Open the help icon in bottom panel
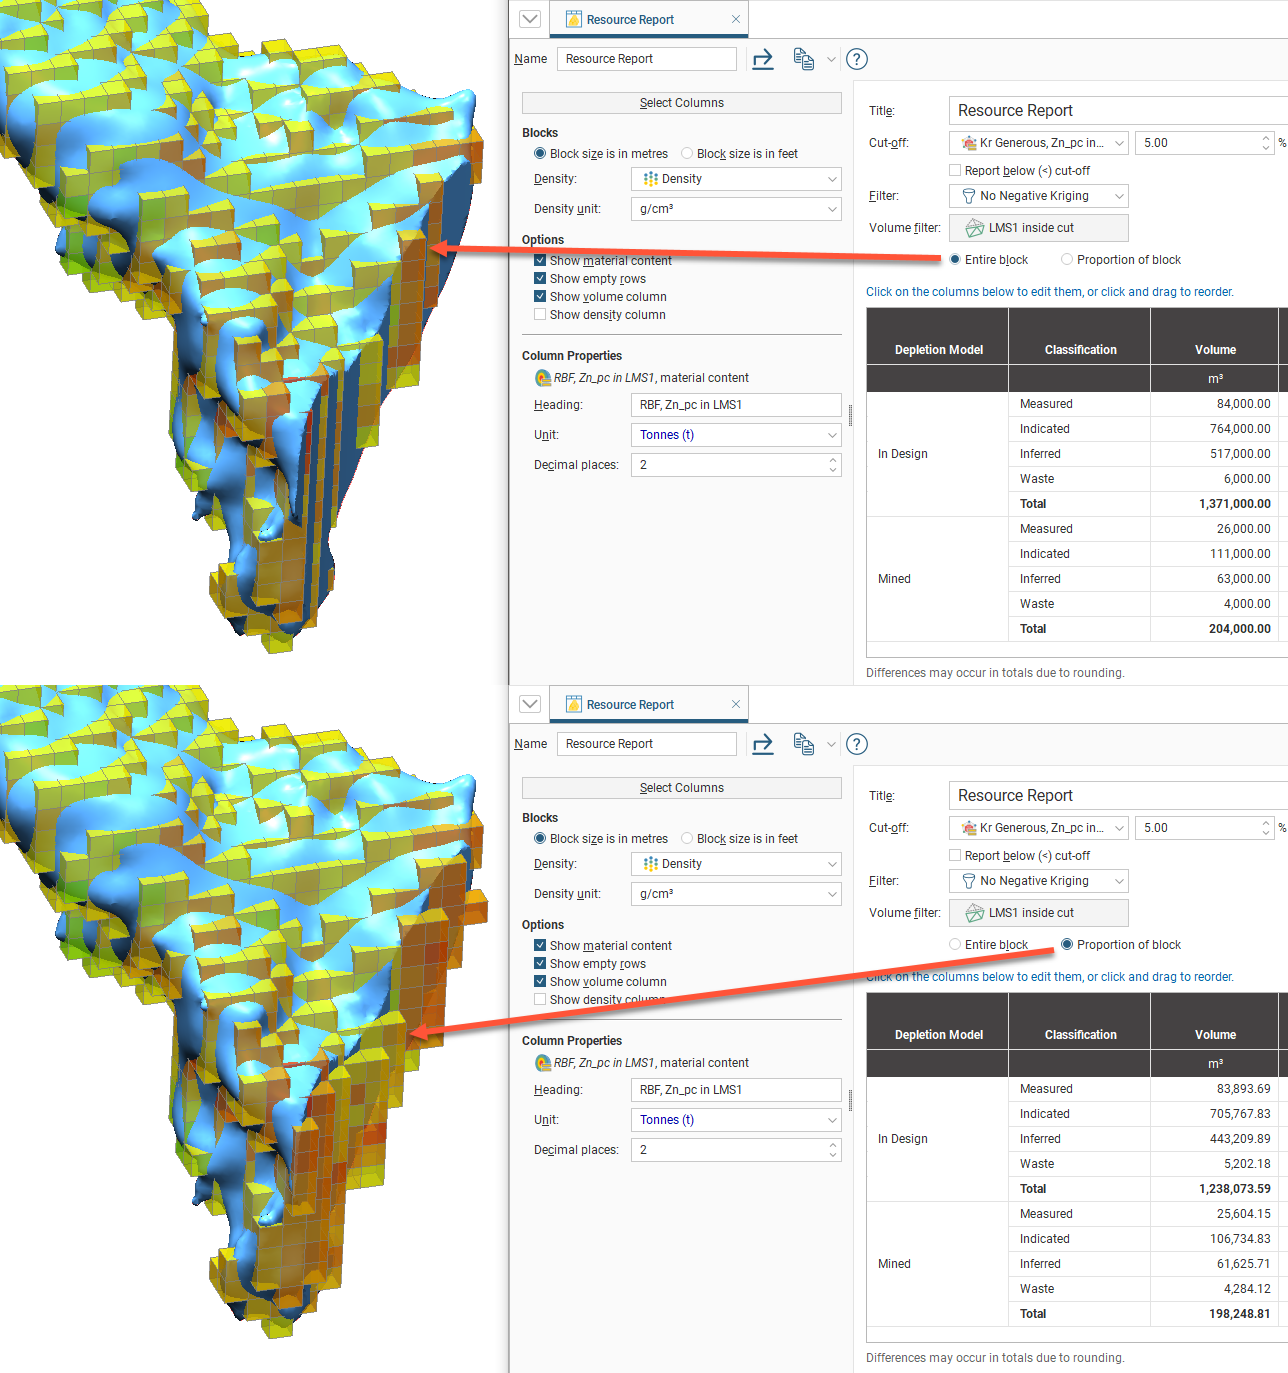Viewport: 1288px width, 1373px height. tap(856, 744)
